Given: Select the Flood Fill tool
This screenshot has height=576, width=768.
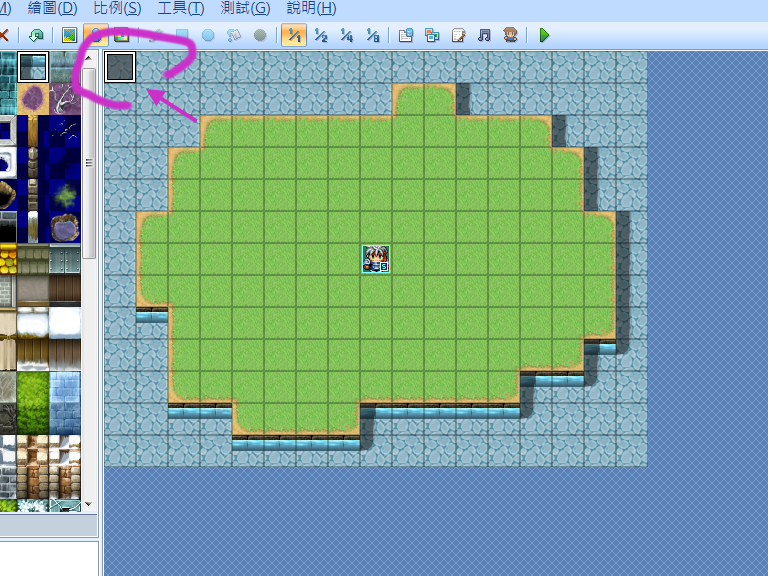Looking at the screenshot, I should click(234, 35).
